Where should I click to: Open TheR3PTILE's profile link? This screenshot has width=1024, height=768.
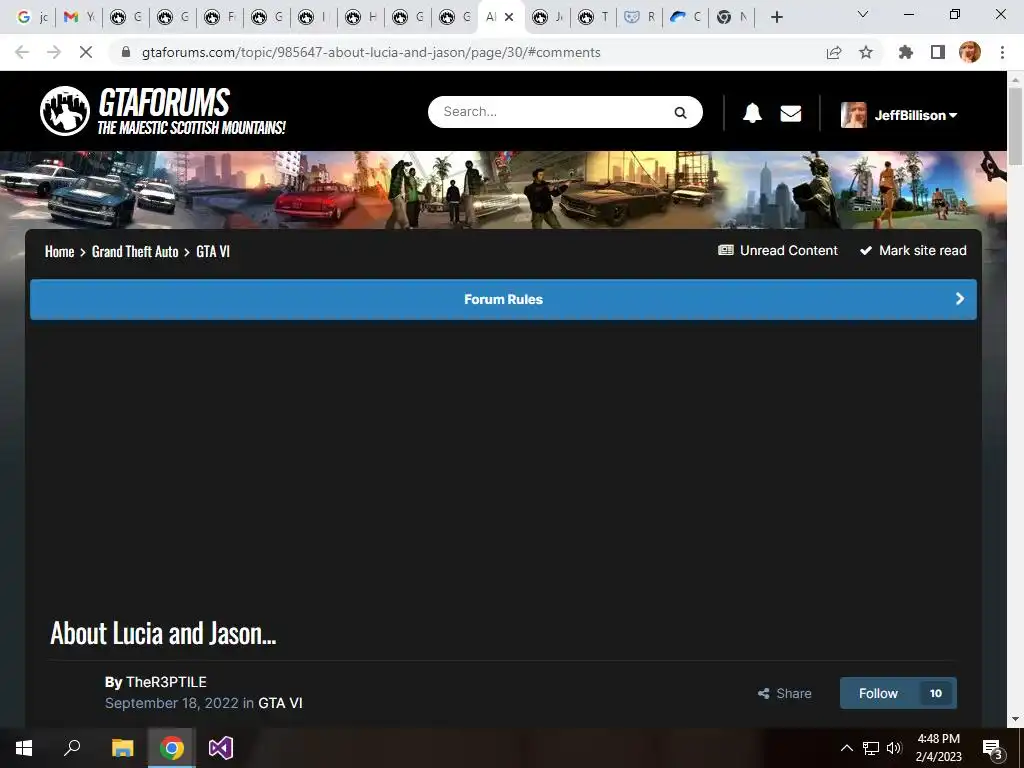[x=166, y=682]
